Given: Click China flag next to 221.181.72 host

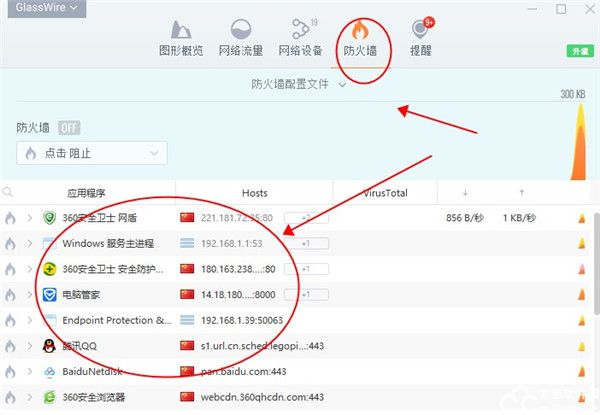Looking at the screenshot, I should [187, 218].
